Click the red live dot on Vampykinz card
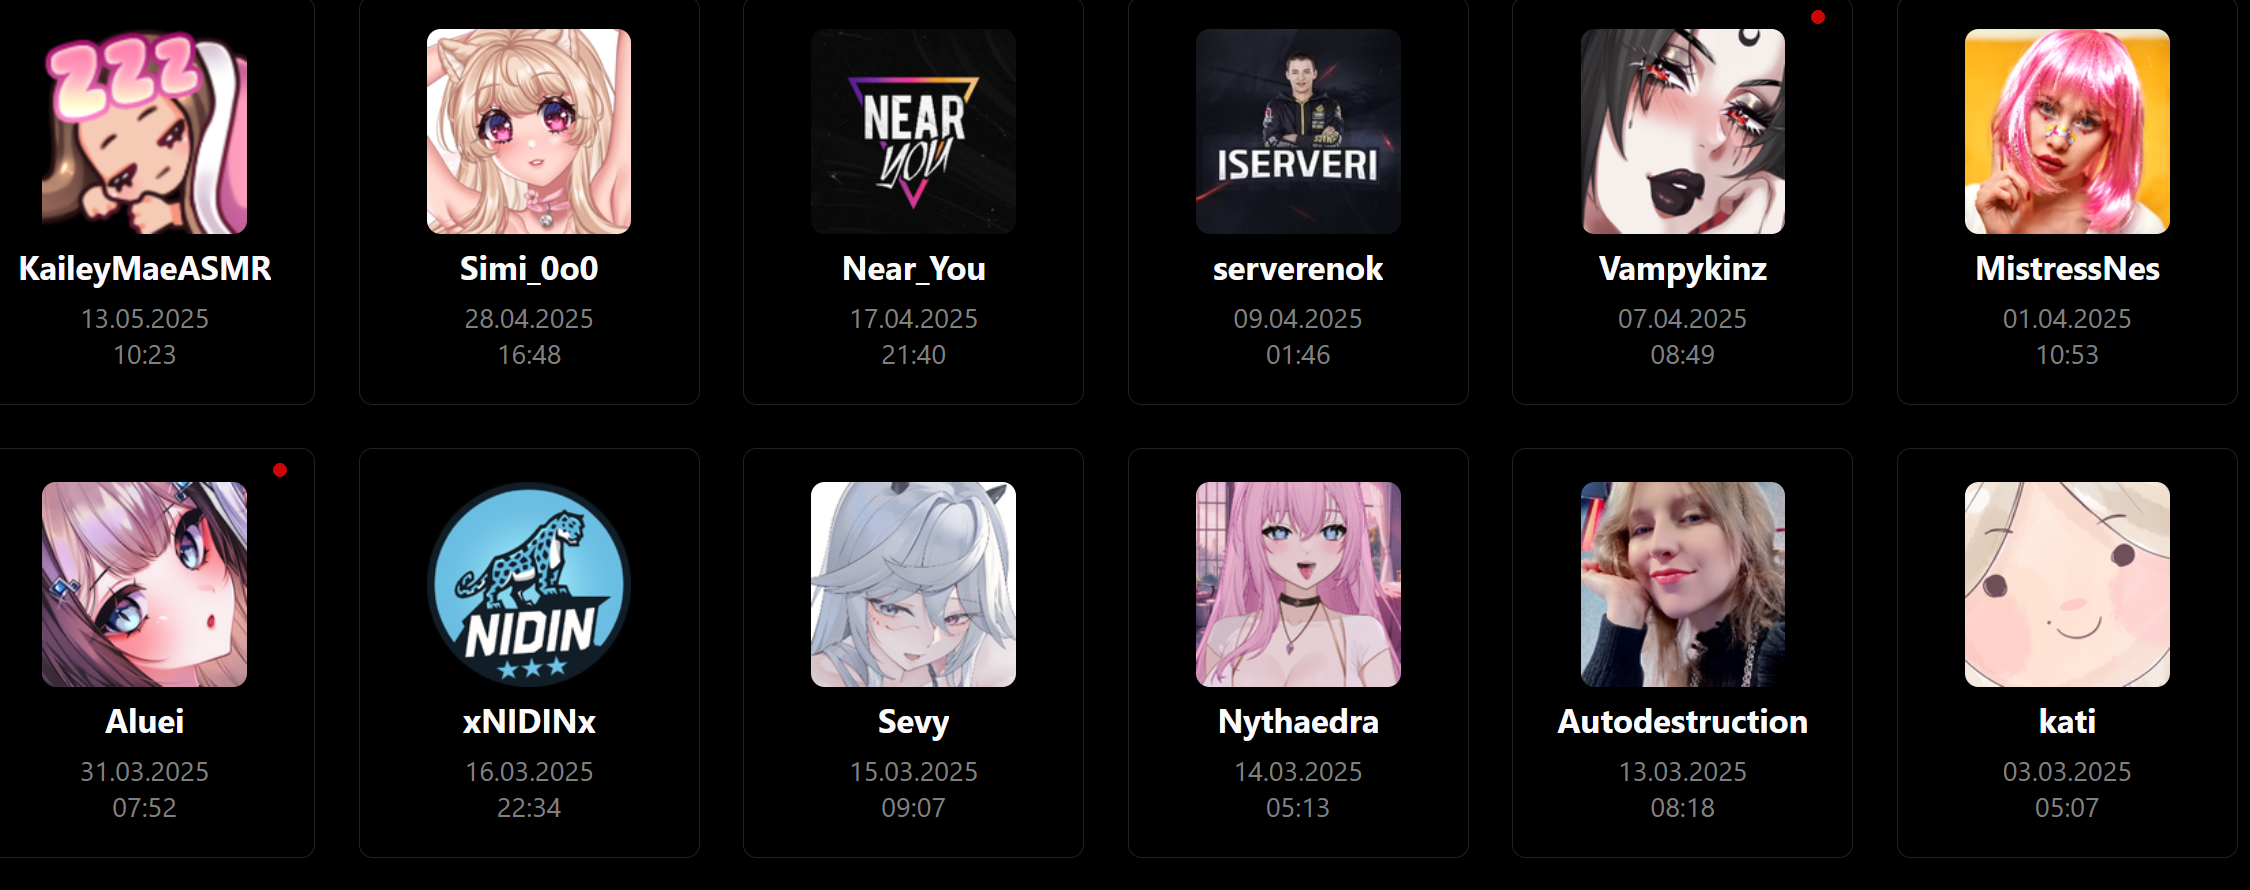This screenshot has width=2250, height=890. point(1818,17)
